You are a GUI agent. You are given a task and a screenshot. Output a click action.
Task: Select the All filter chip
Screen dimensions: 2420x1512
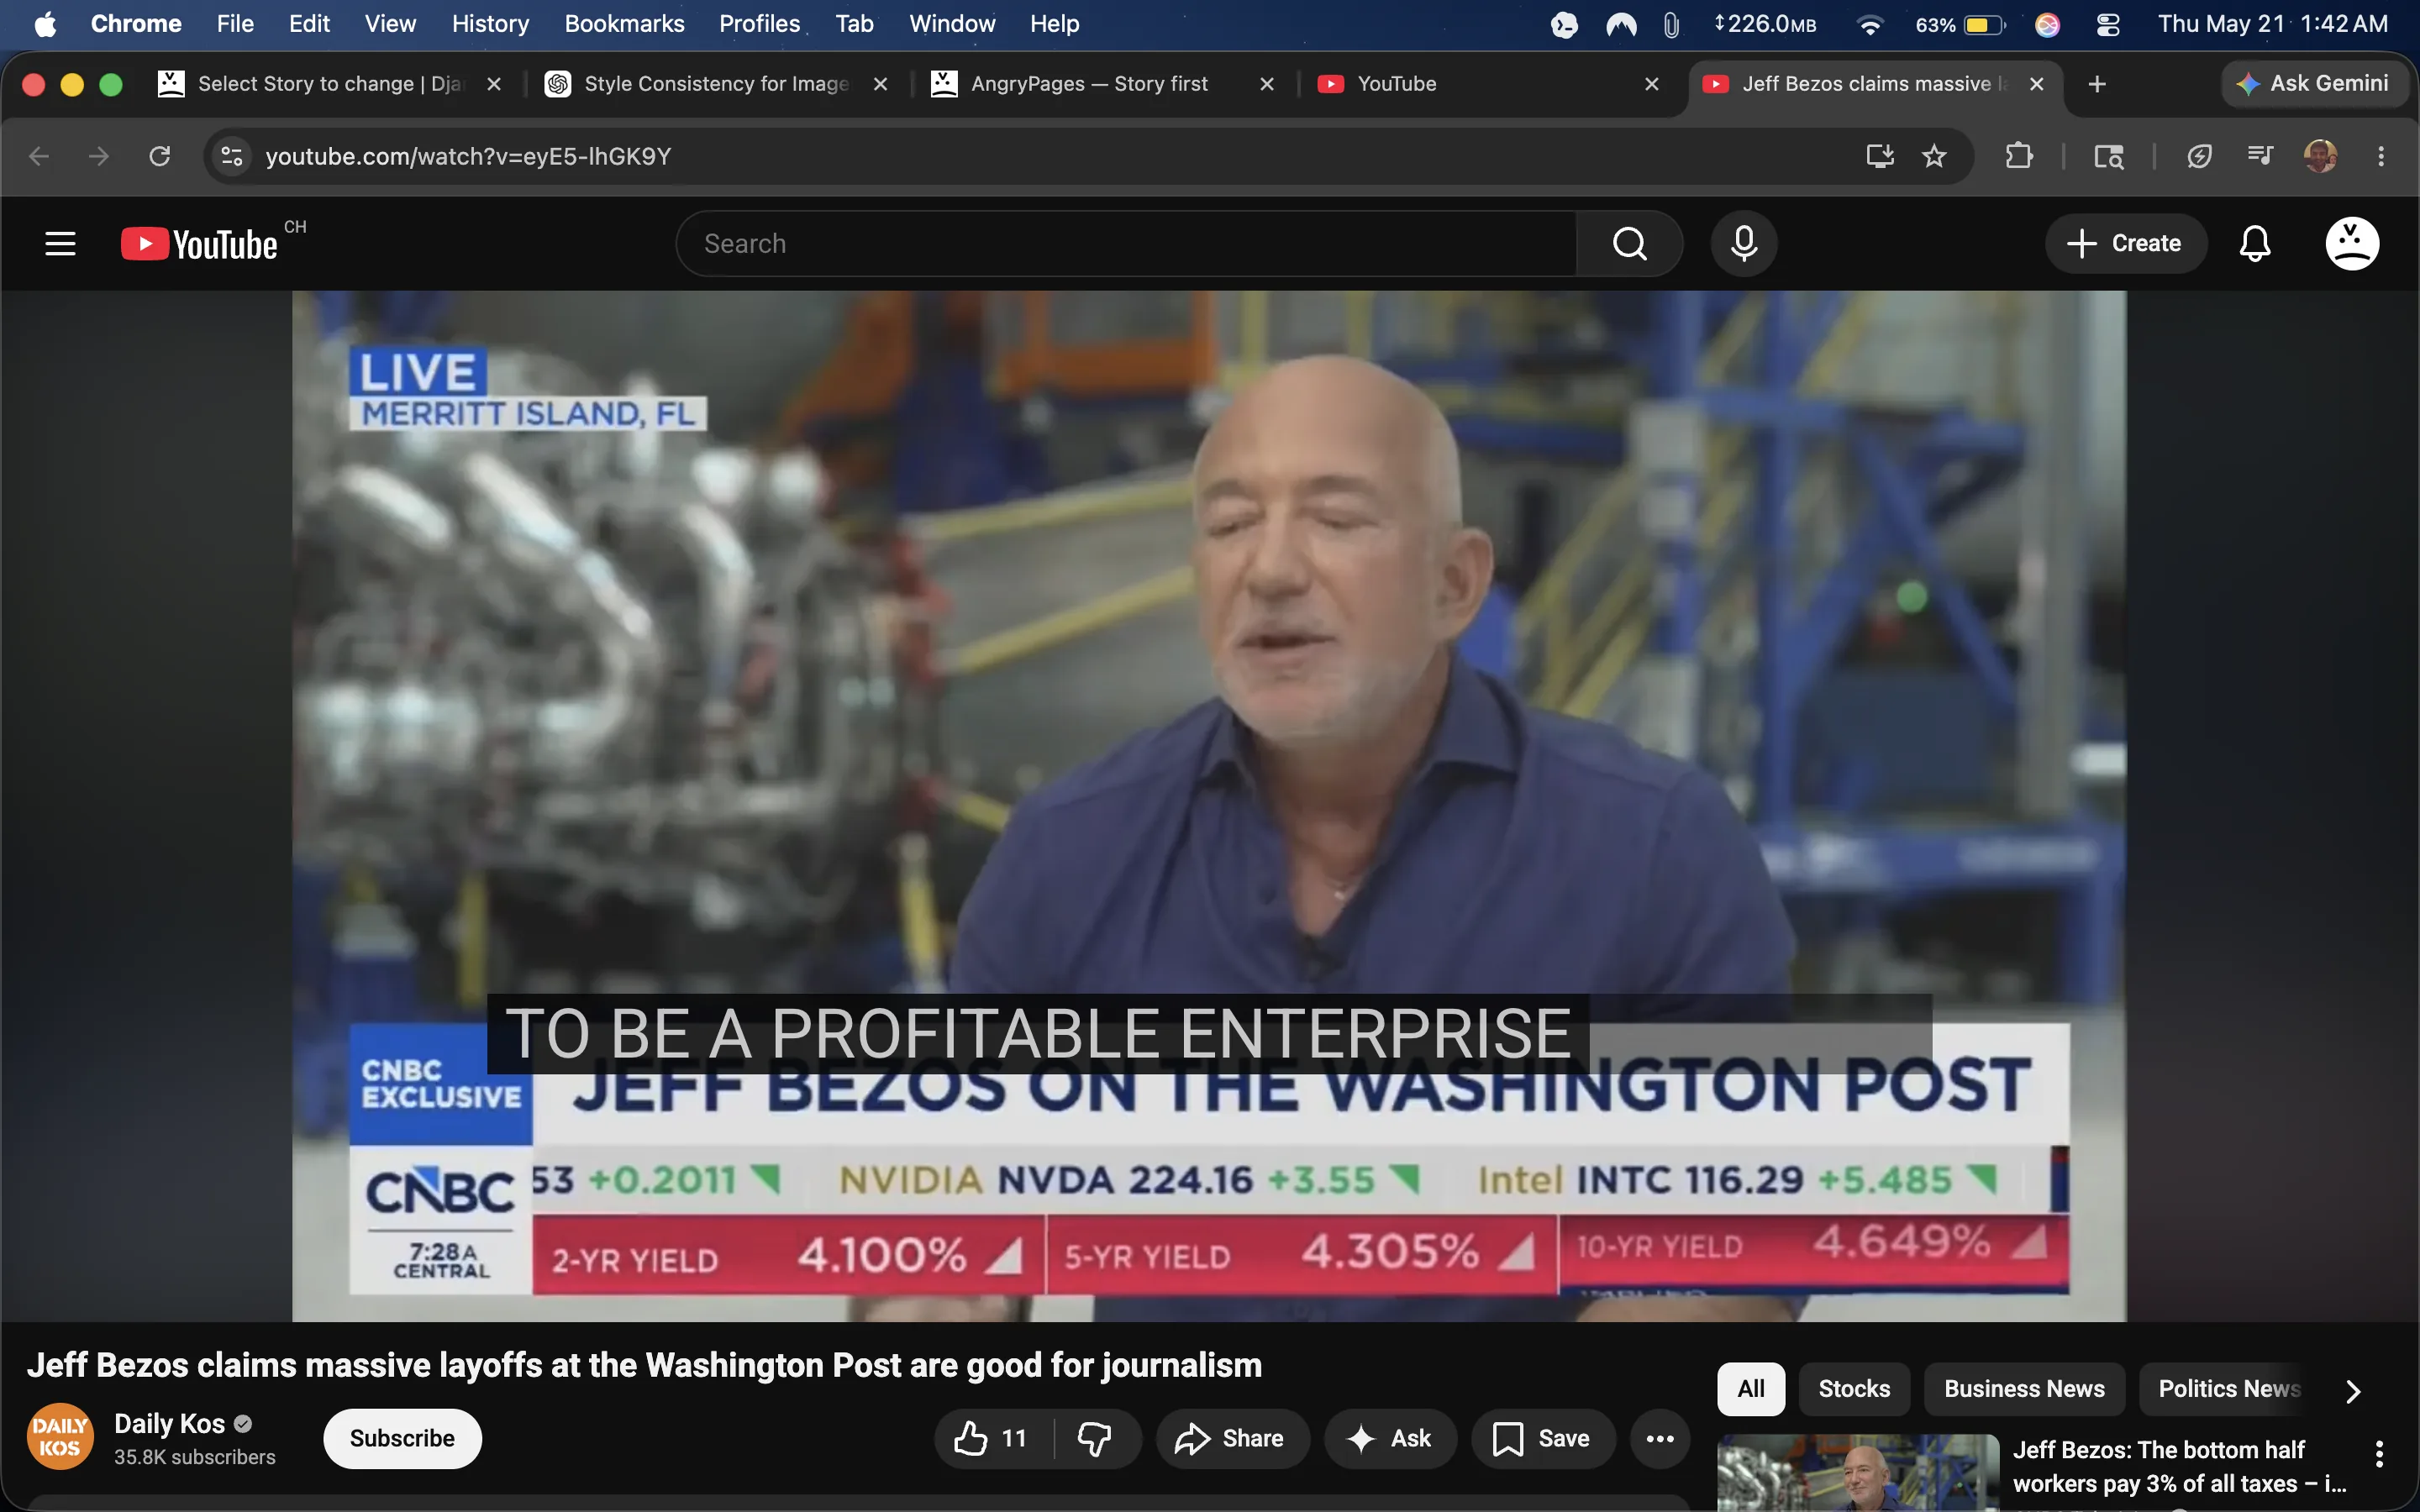coord(1751,1389)
